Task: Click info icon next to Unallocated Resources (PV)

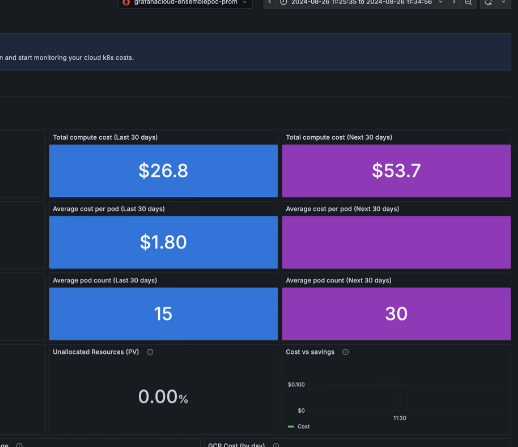Action: [x=150, y=352]
